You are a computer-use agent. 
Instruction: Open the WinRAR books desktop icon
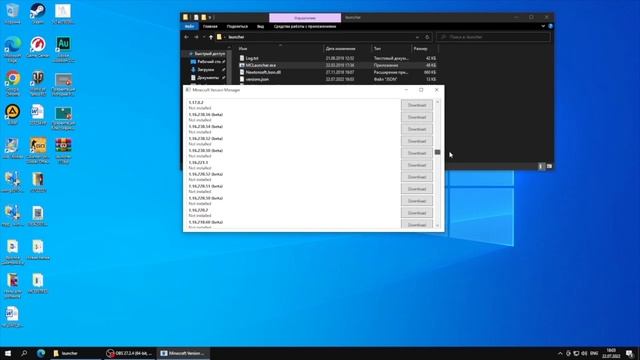coord(63,150)
